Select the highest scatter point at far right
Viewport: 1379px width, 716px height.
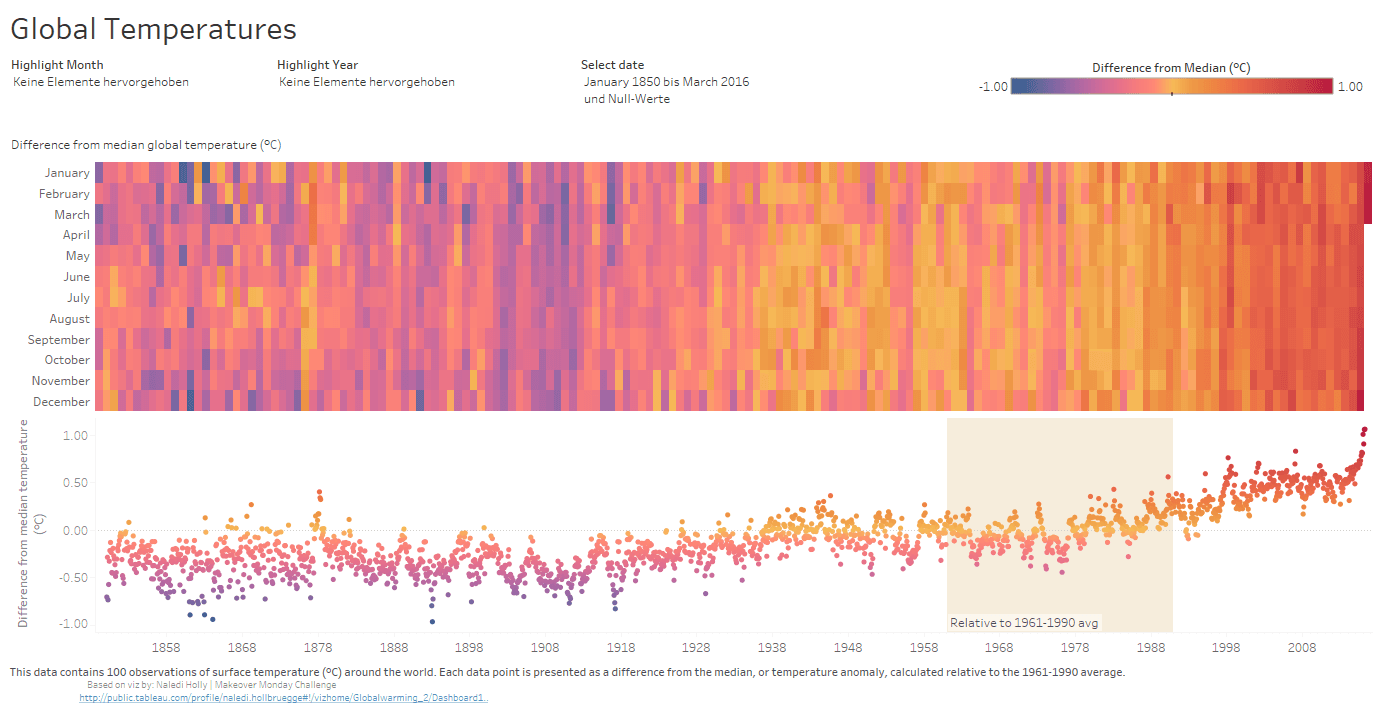(x=1363, y=430)
